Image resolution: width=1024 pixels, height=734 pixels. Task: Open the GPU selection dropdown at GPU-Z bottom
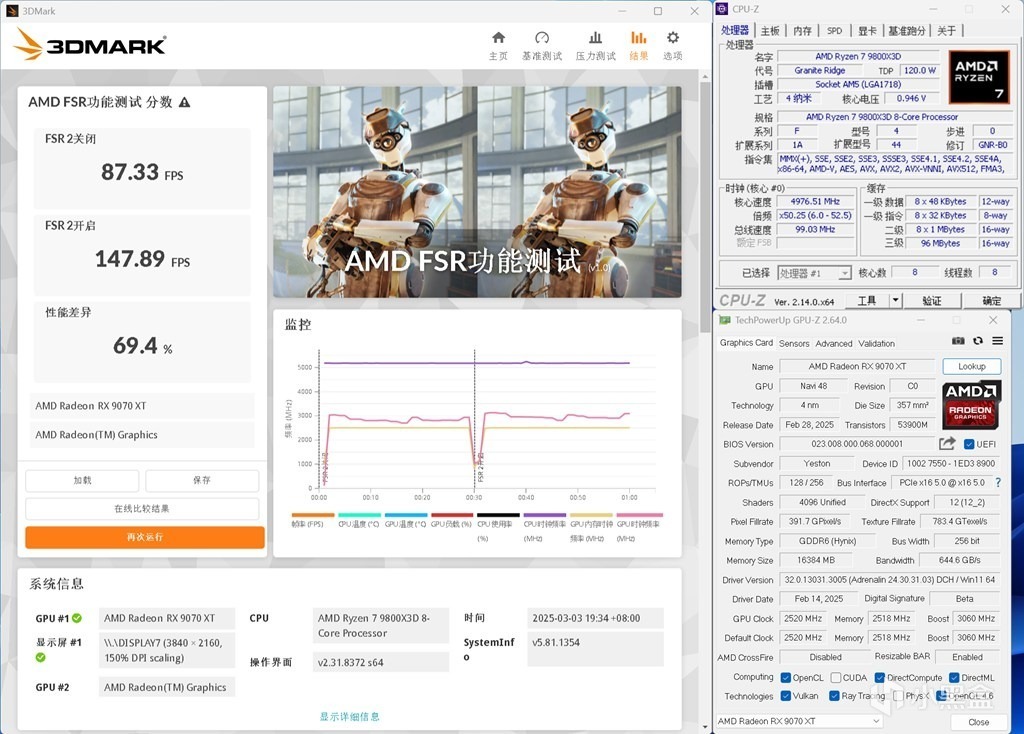[x=799, y=721]
